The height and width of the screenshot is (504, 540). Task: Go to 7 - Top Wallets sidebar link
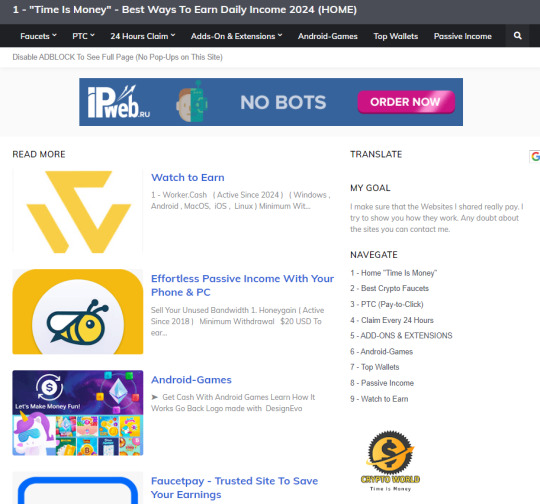375,367
